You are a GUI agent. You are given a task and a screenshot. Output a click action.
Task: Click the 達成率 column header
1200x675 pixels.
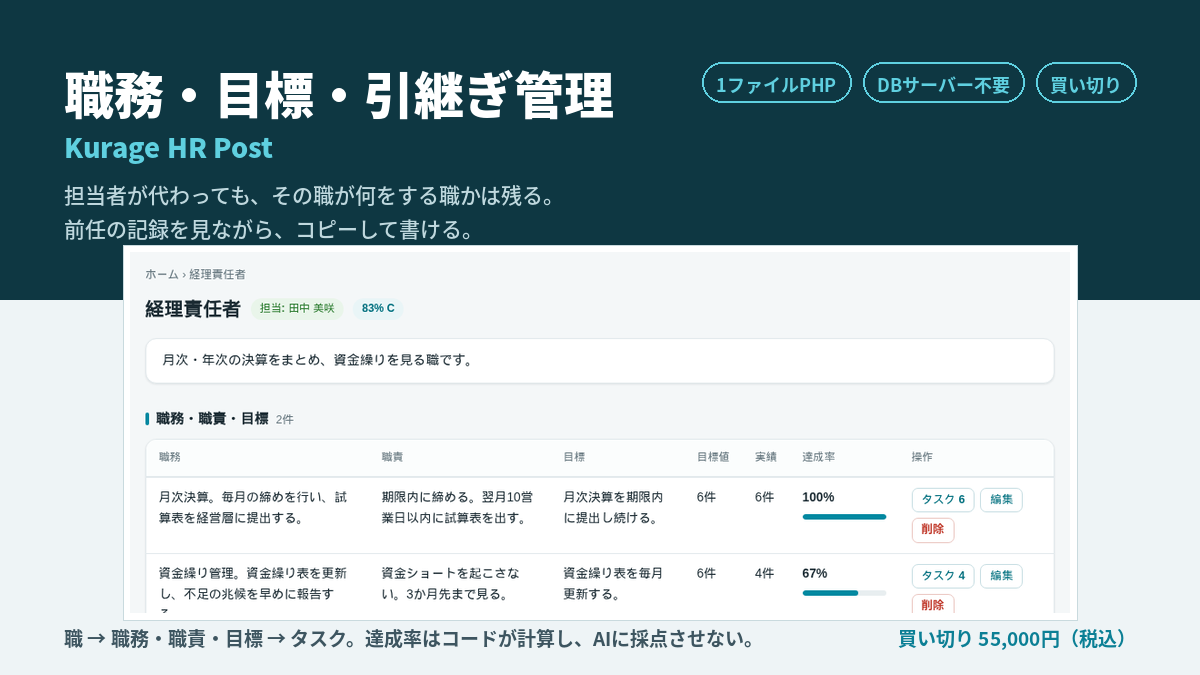pyautogui.click(x=818, y=457)
